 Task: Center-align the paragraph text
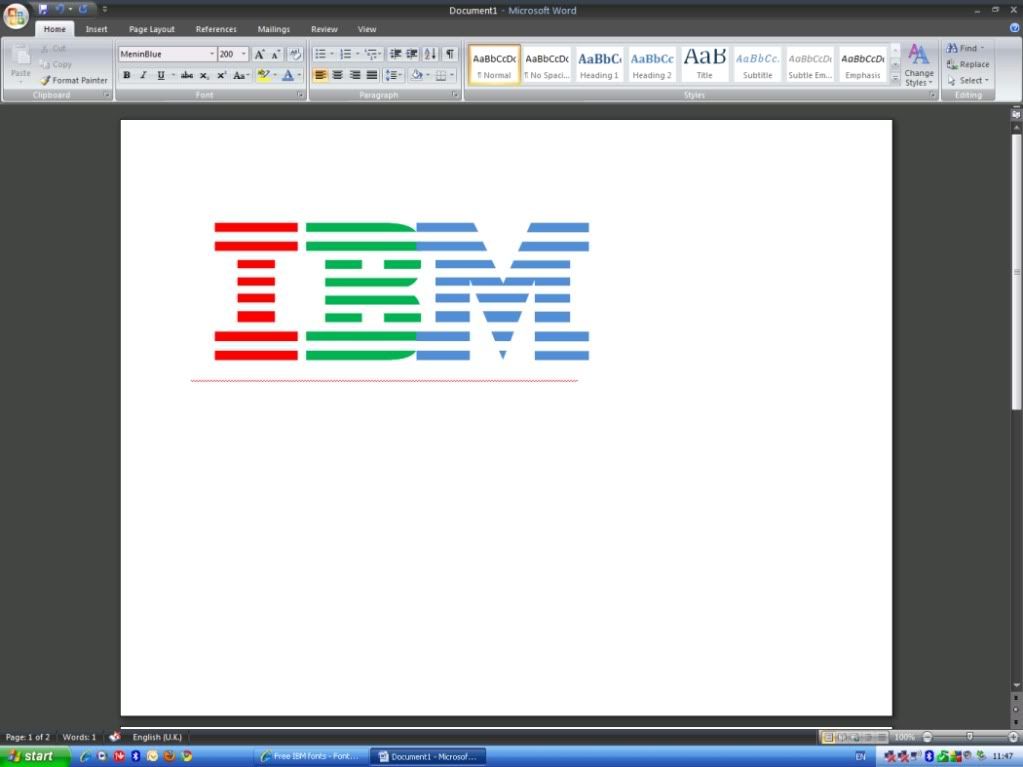click(x=337, y=75)
